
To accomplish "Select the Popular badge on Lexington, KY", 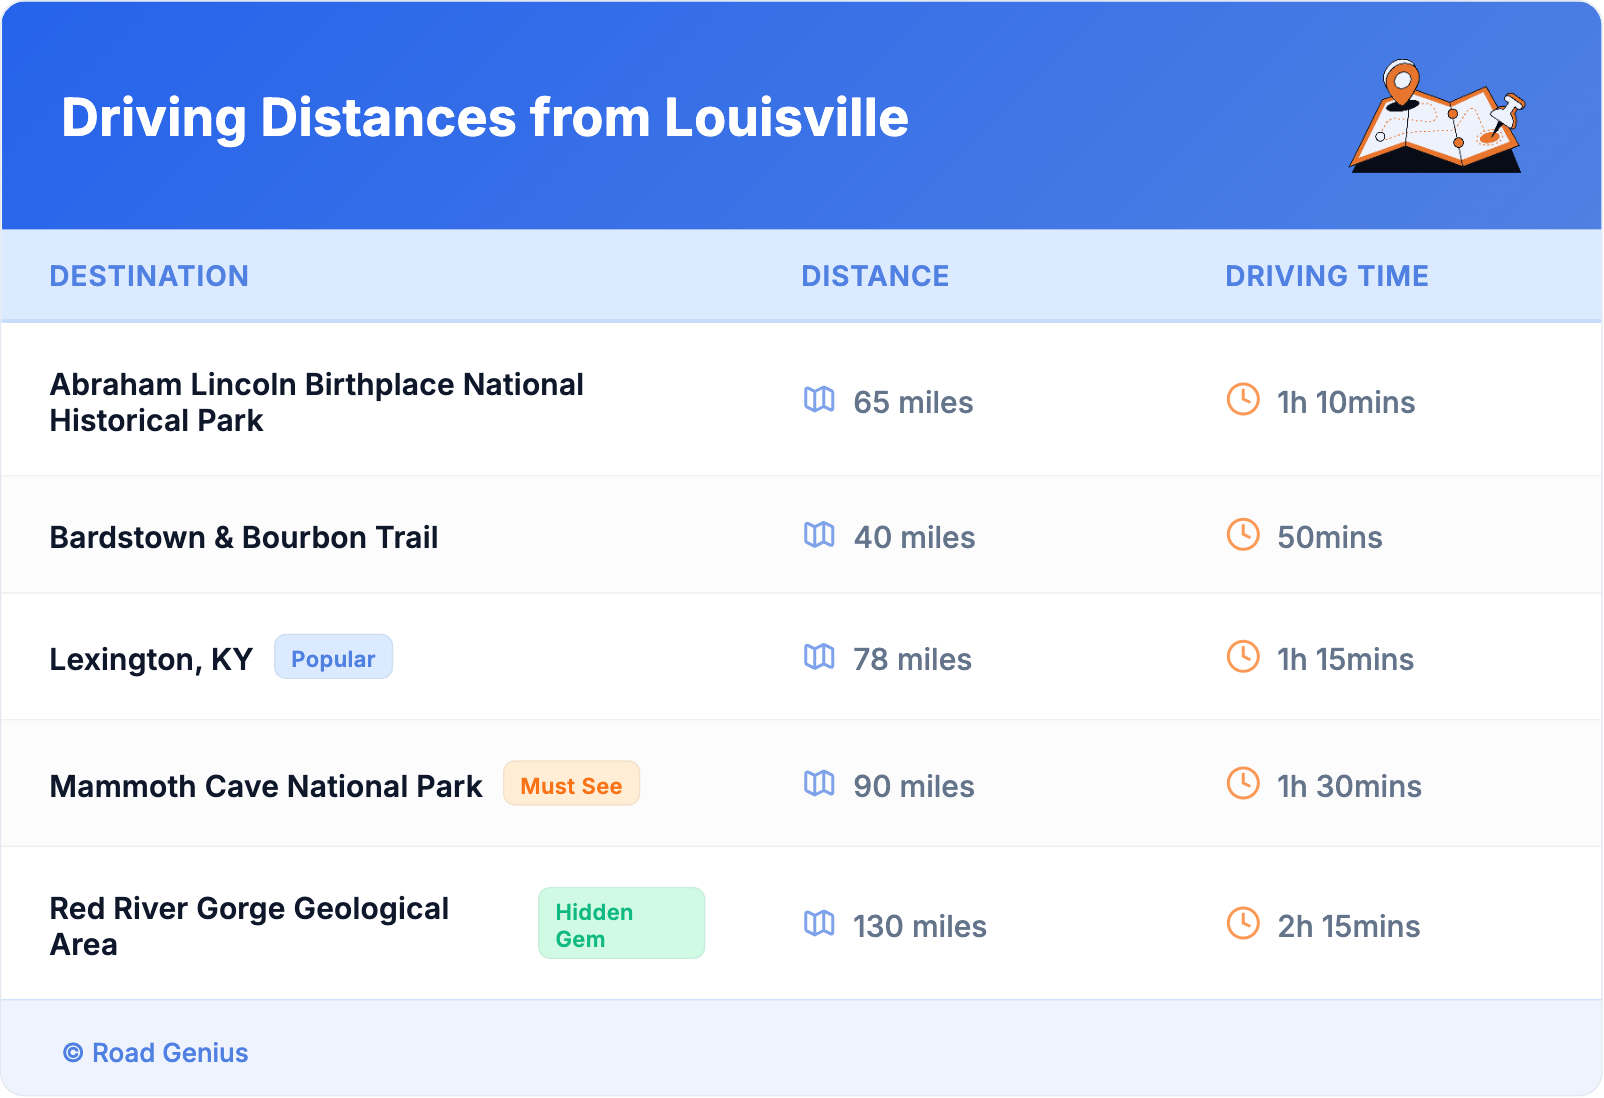I will tap(333, 658).
